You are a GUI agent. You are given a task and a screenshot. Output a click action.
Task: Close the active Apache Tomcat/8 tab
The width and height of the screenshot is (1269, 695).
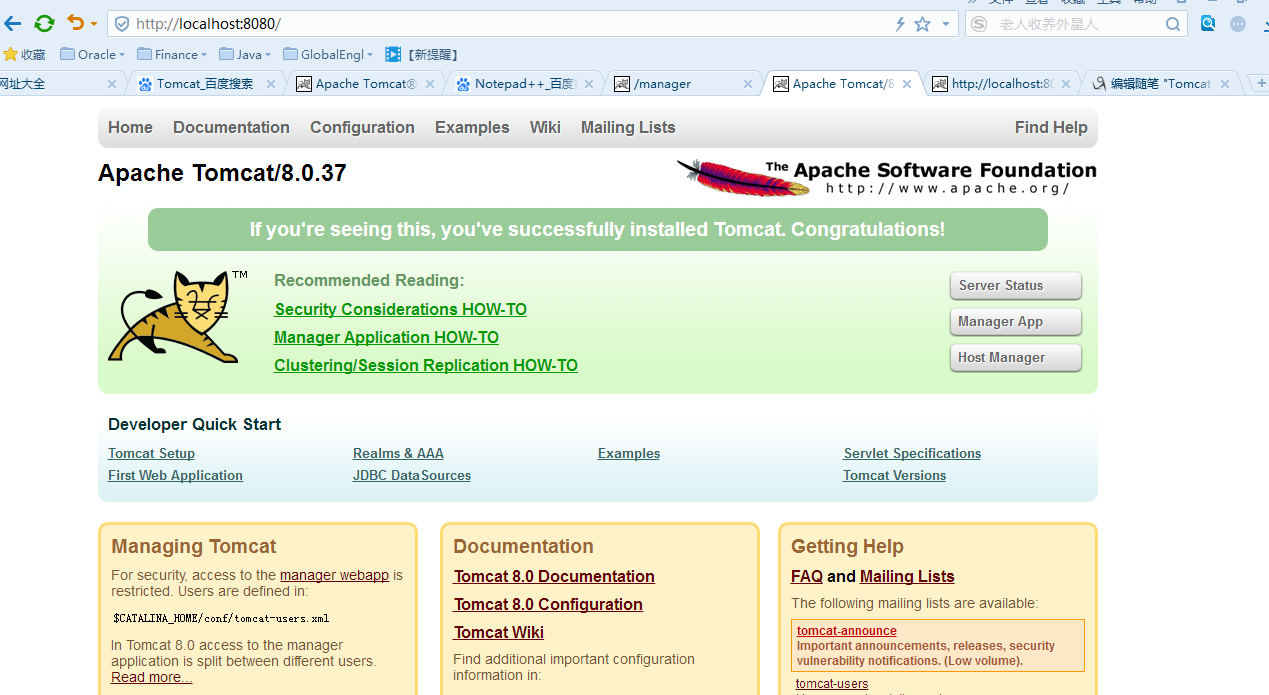pyautogui.click(x=907, y=84)
